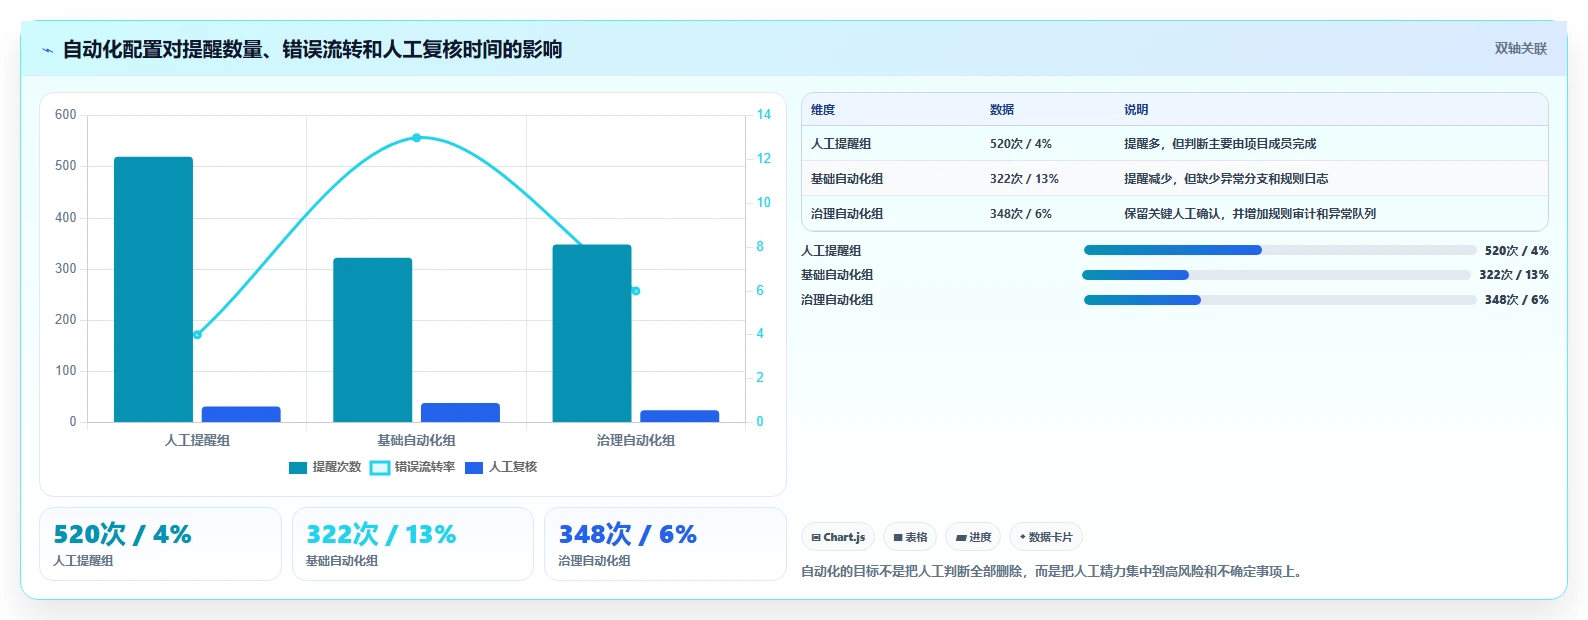Click the lightning icon beside the title
Image resolution: width=1588 pixels, height=620 pixels.
tap(47, 50)
